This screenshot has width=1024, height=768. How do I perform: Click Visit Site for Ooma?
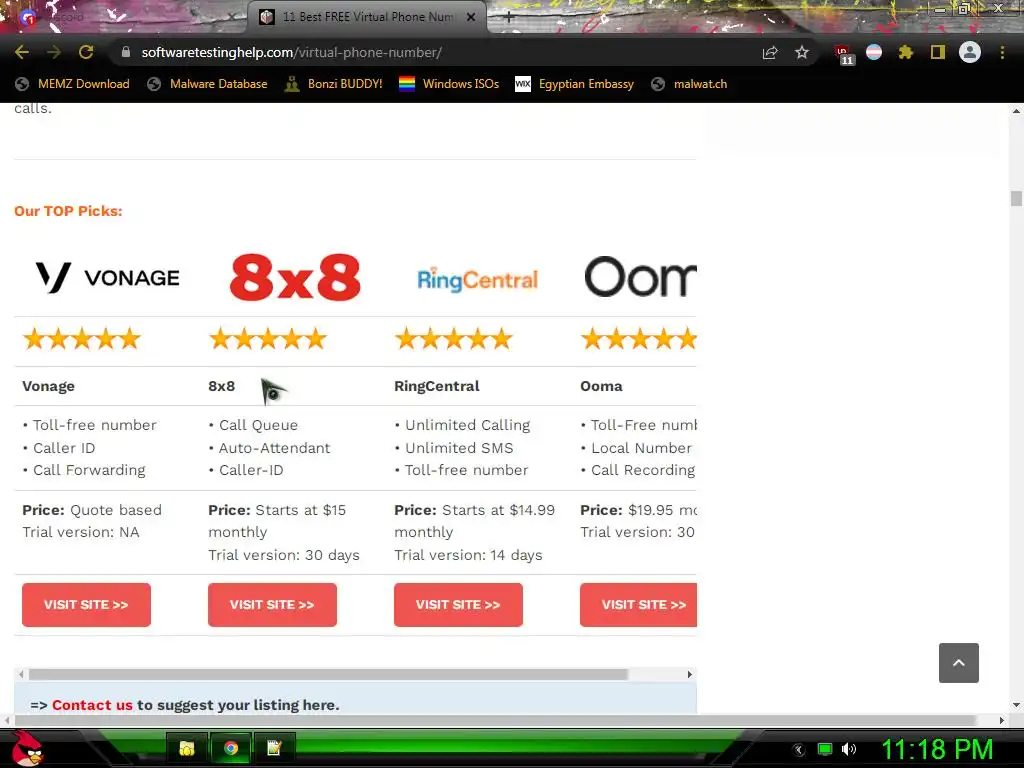pyautogui.click(x=638, y=605)
